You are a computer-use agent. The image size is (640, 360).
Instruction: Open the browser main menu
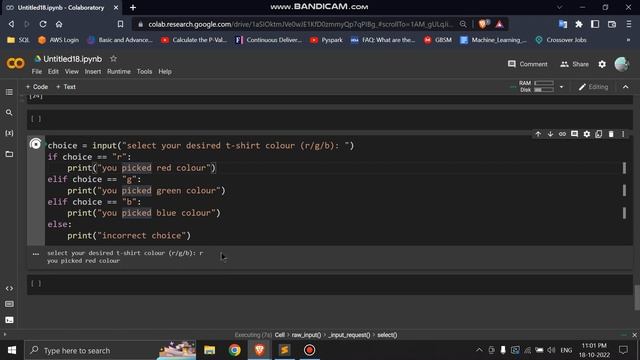click(629, 24)
